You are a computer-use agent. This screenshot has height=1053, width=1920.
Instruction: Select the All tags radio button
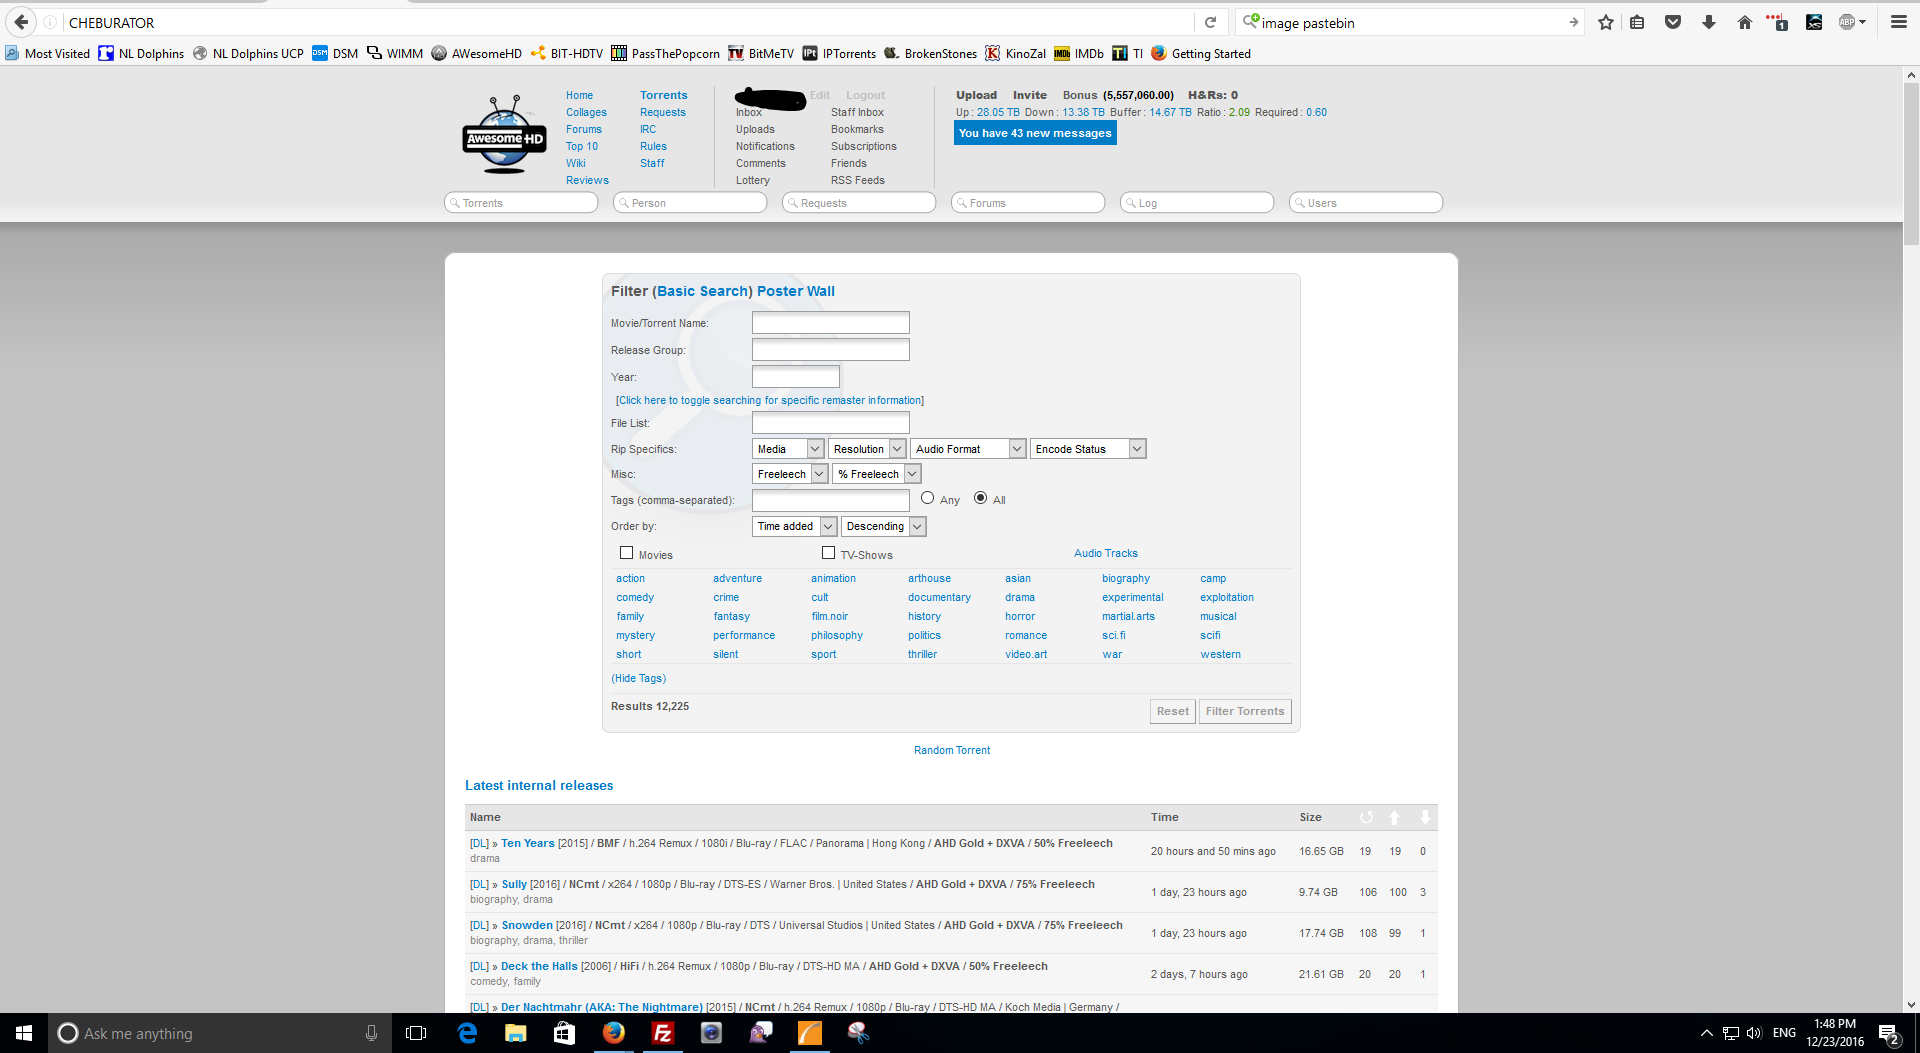(x=980, y=498)
